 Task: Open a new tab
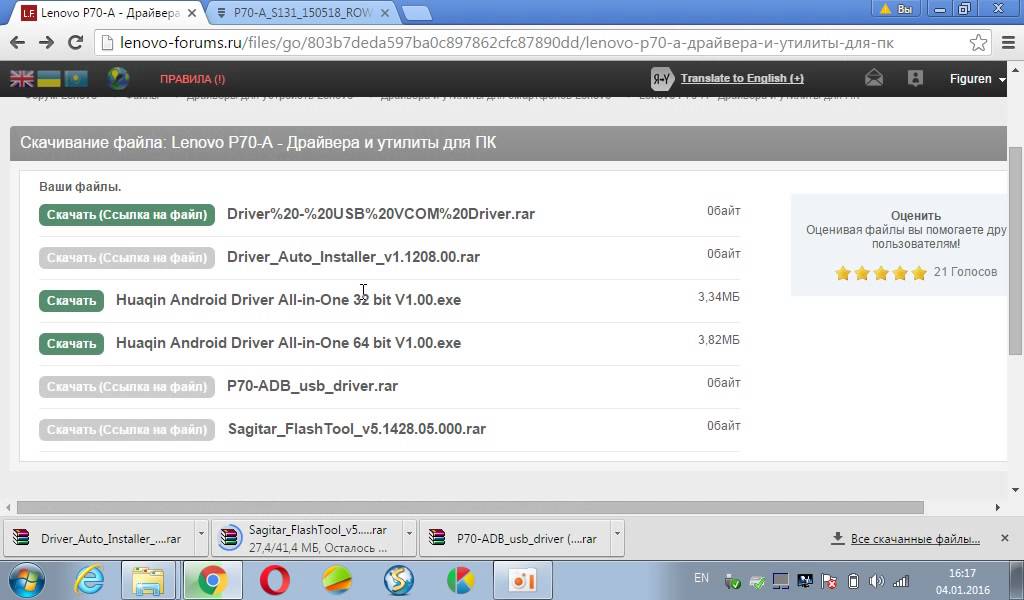415,12
